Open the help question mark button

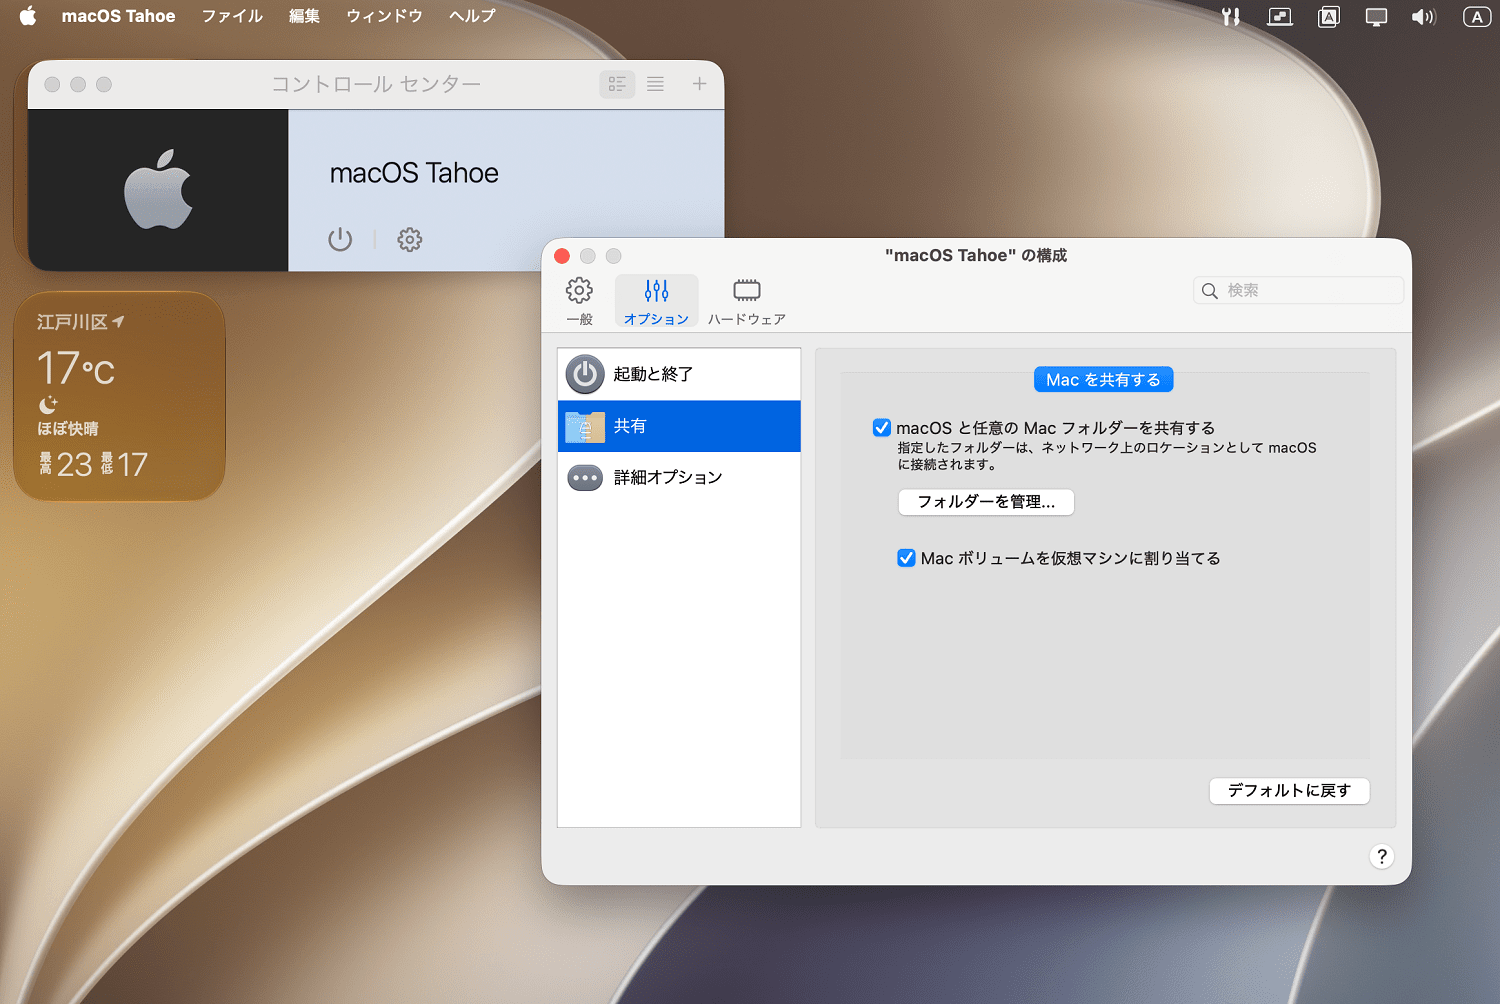(x=1381, y=856)
